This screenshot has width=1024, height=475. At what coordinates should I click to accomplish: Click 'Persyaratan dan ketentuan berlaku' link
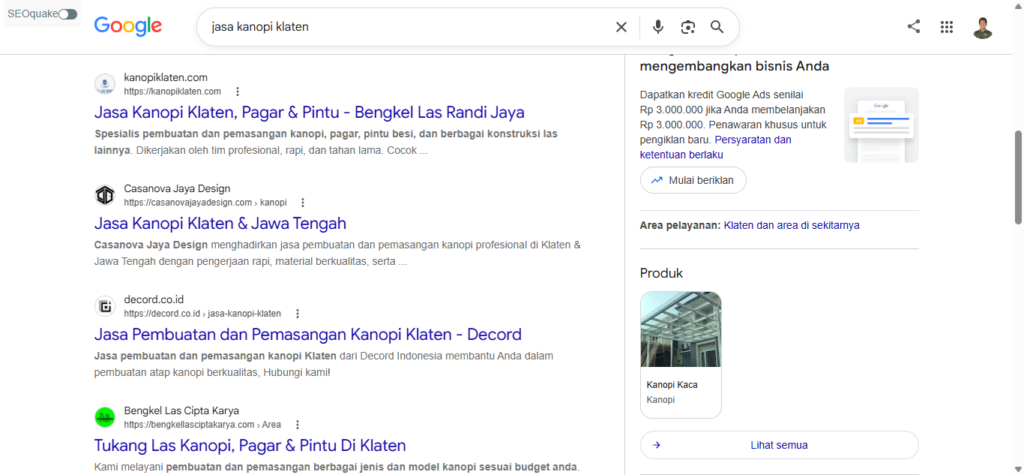pyautogui.click(x=716, y=148)
